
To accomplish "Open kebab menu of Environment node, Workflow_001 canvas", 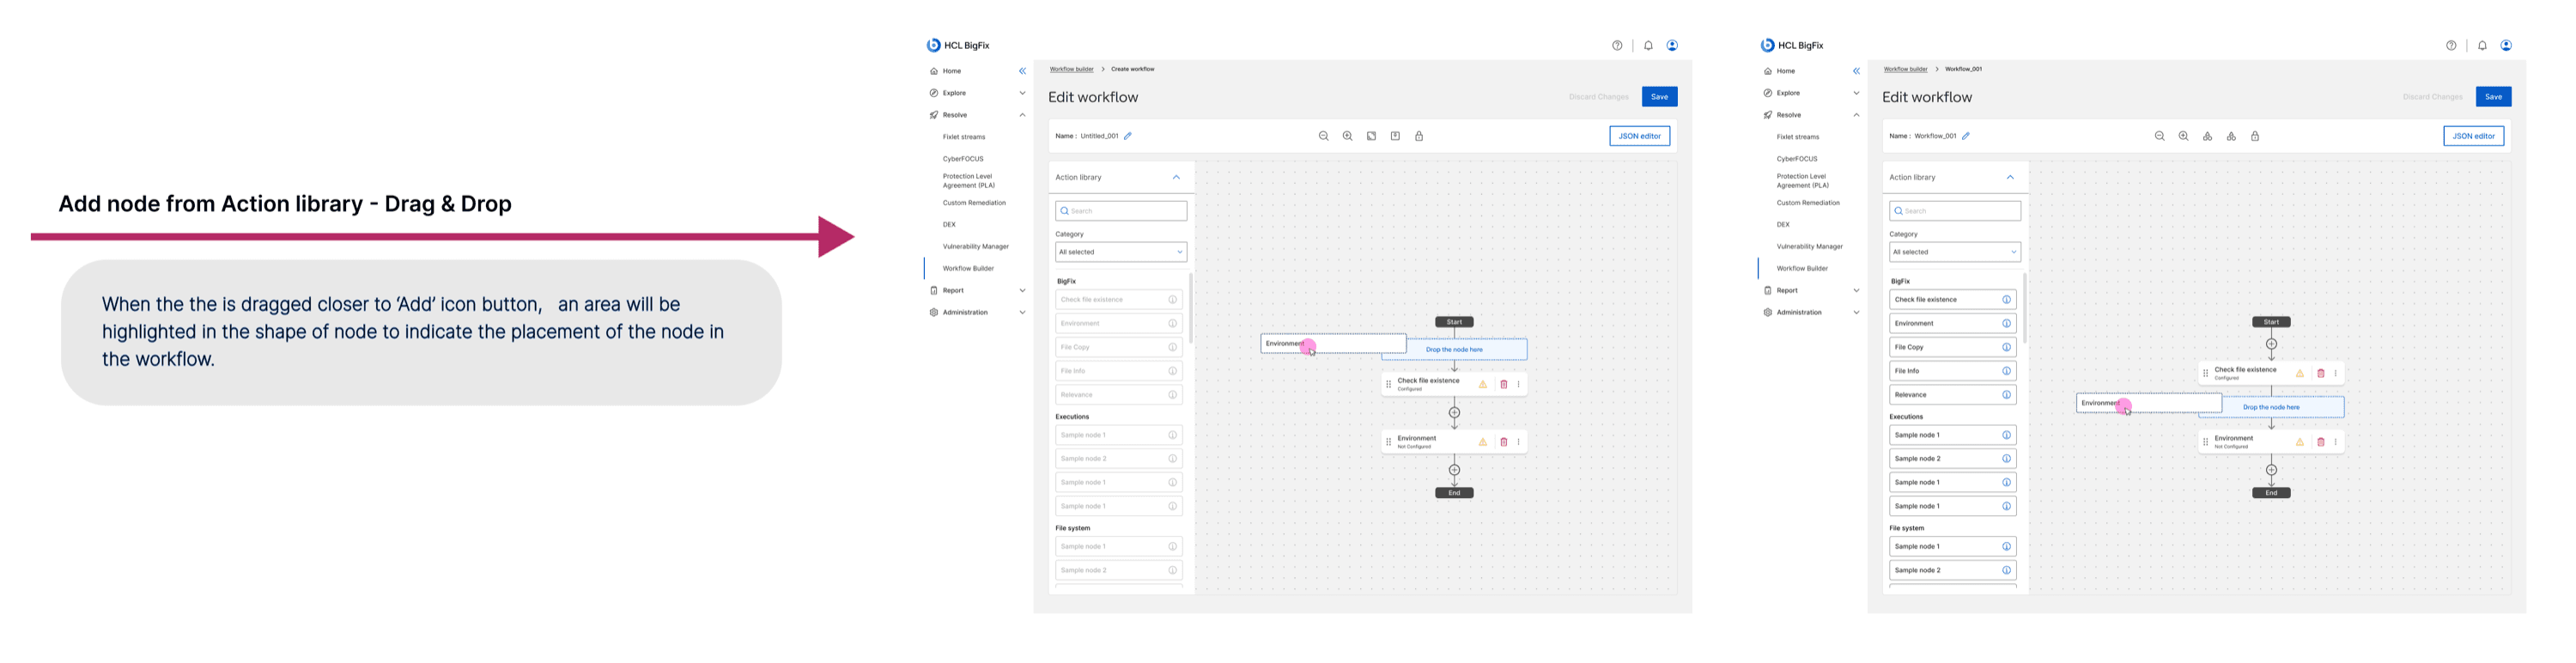I will click(2335, 442).
